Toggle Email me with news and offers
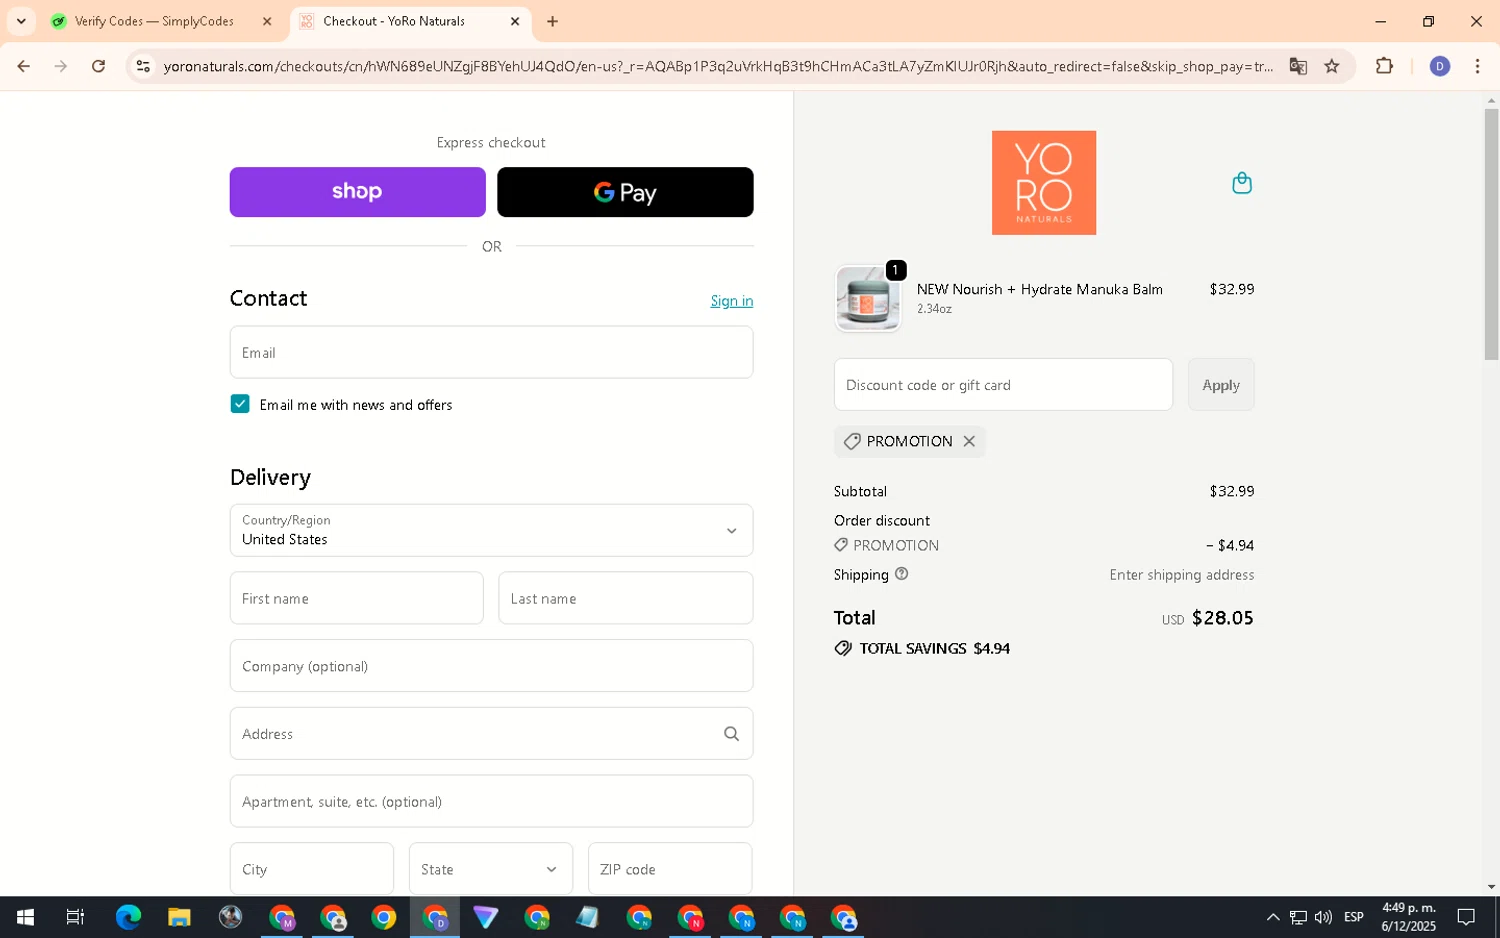The height and width of the screenshot is (938, 1500). tap(240, 404)
